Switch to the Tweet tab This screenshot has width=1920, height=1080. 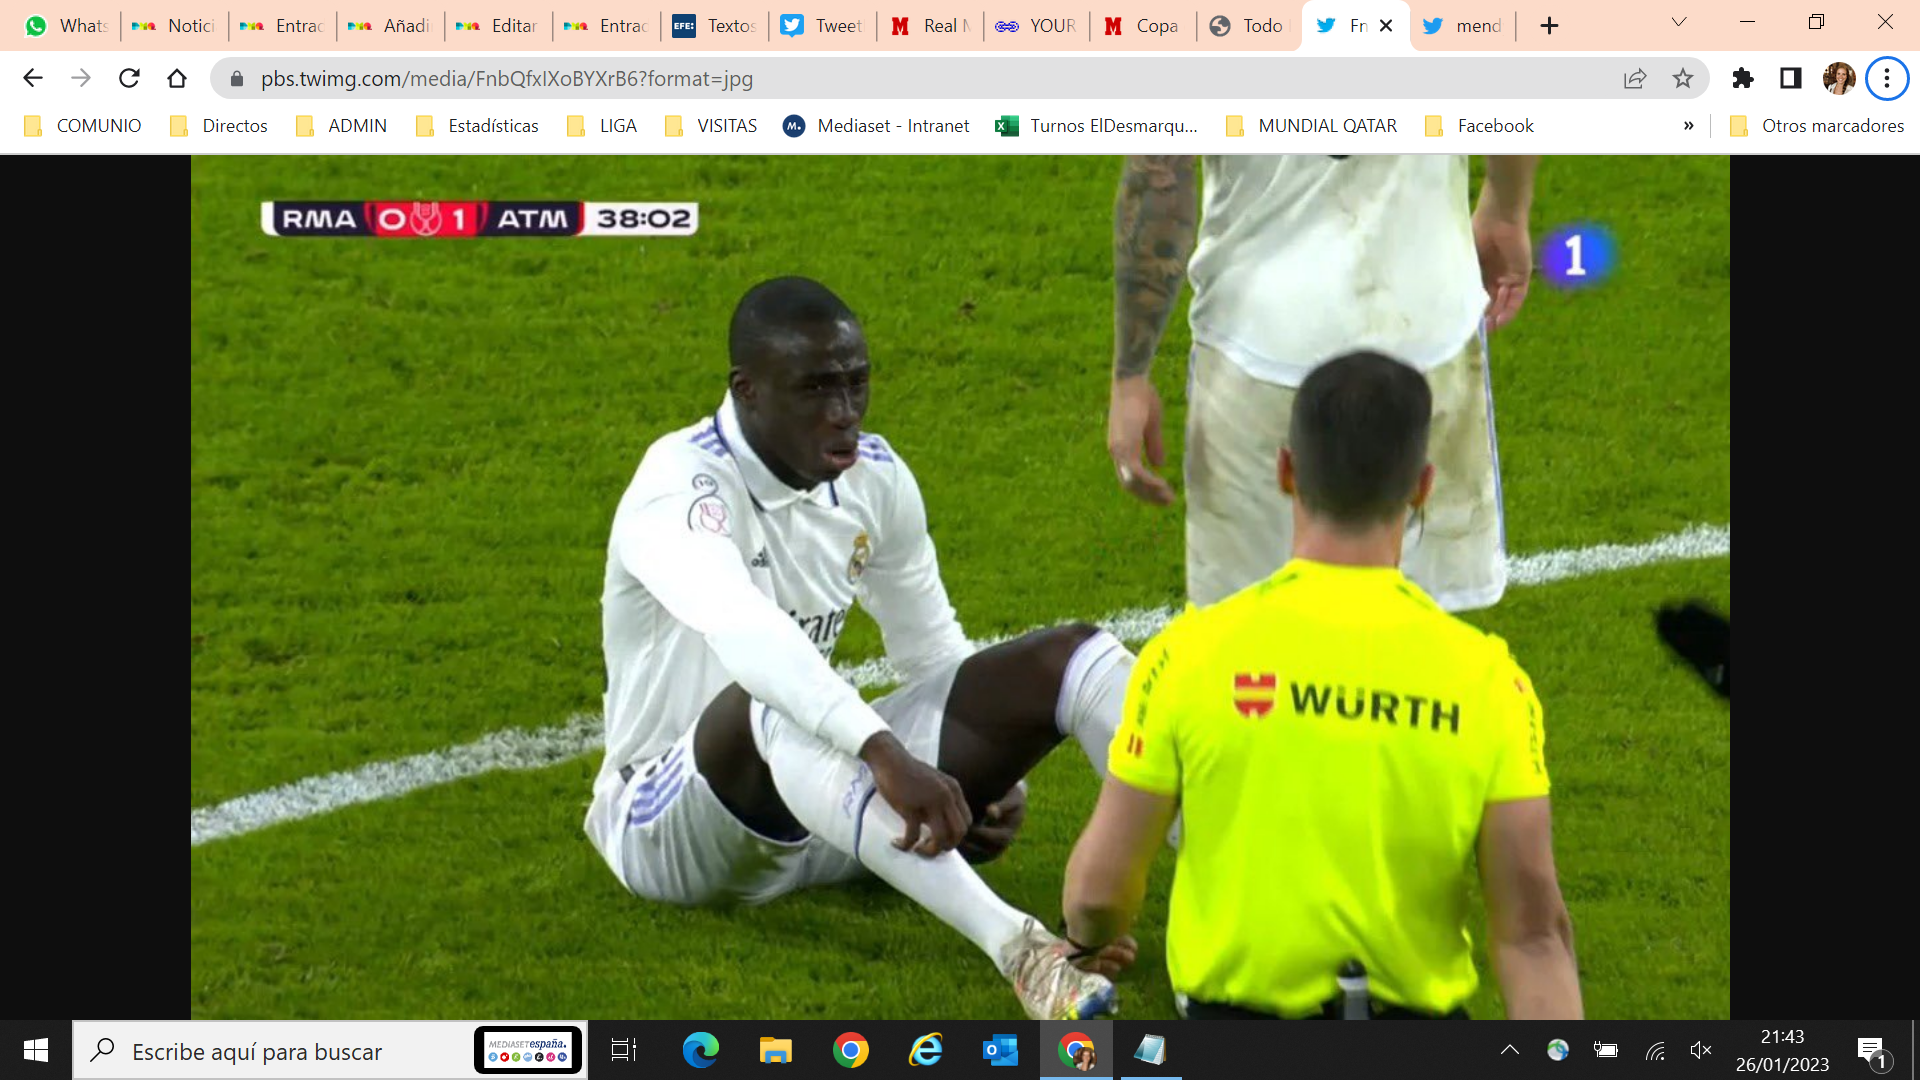click(x=822, y=26)
